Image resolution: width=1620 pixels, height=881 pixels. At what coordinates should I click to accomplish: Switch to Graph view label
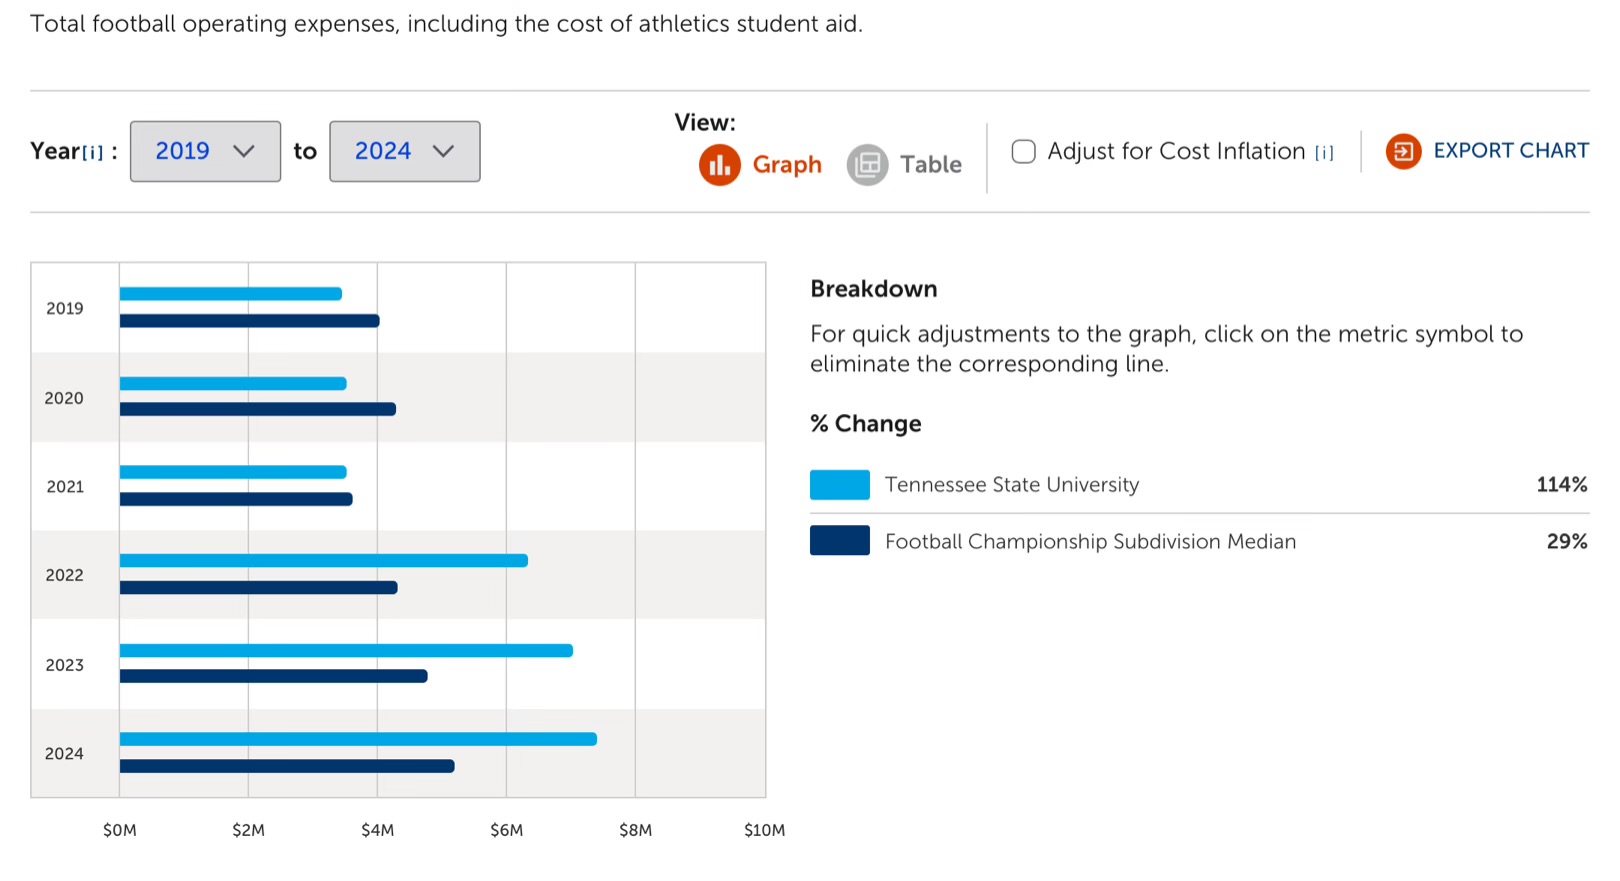pyautogui.click(x=787, y=165)
